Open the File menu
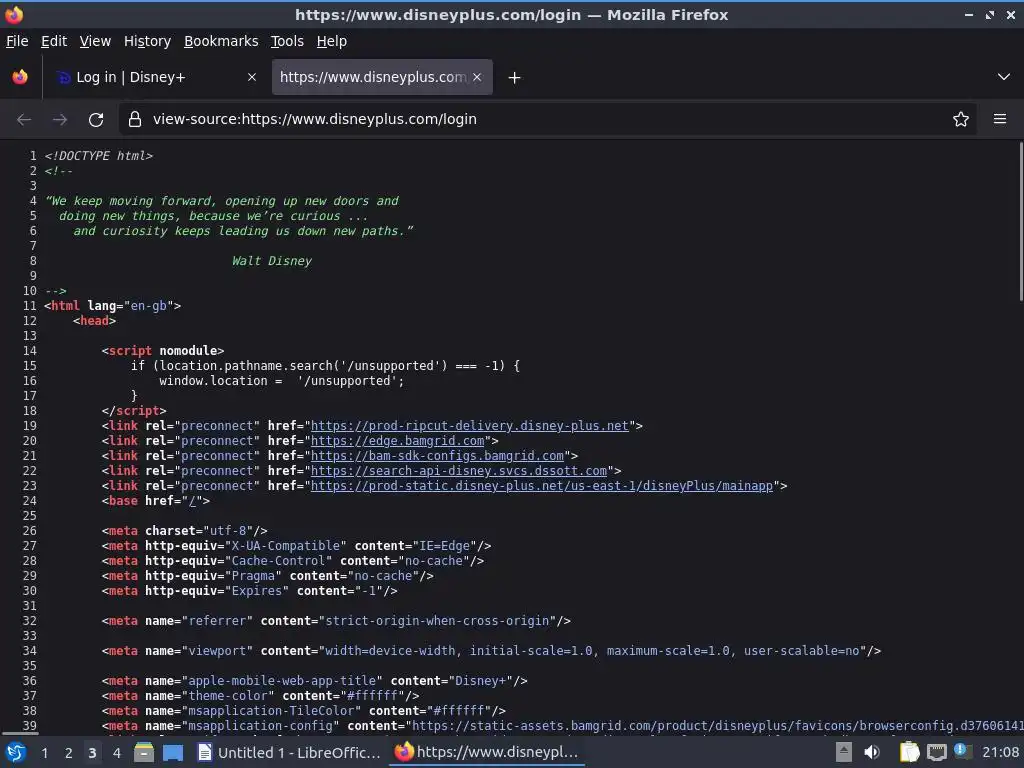This screenshot has width=1024, height=768. (17, 41)
